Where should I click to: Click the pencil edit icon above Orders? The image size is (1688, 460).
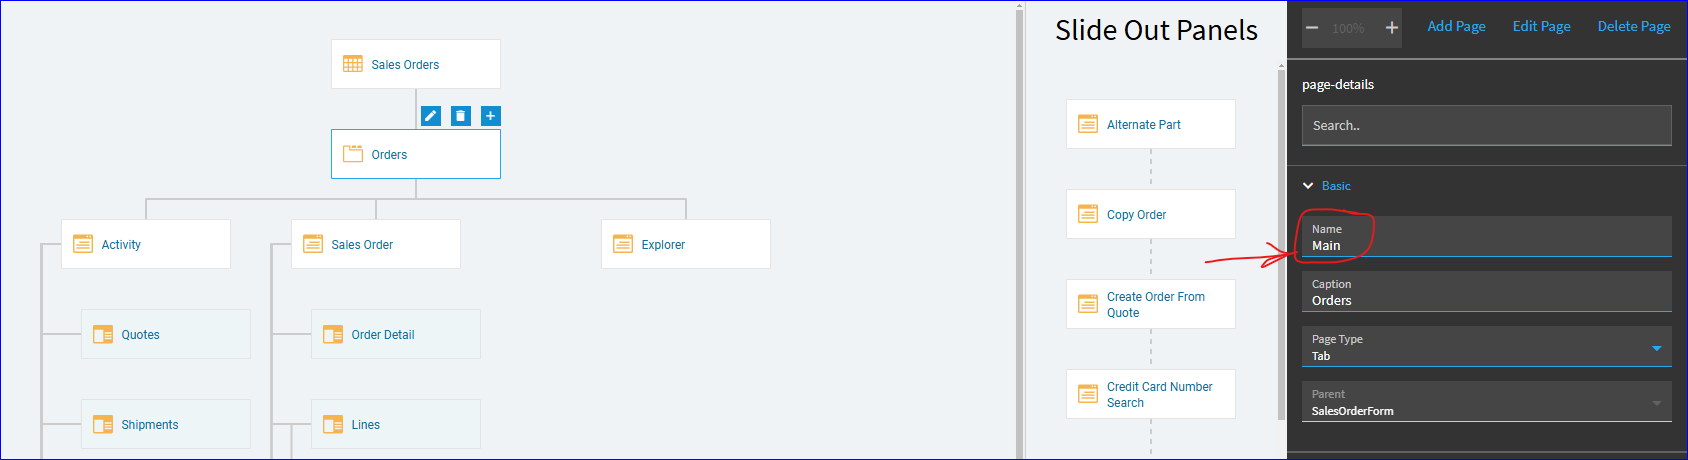(x=431, y=116)
